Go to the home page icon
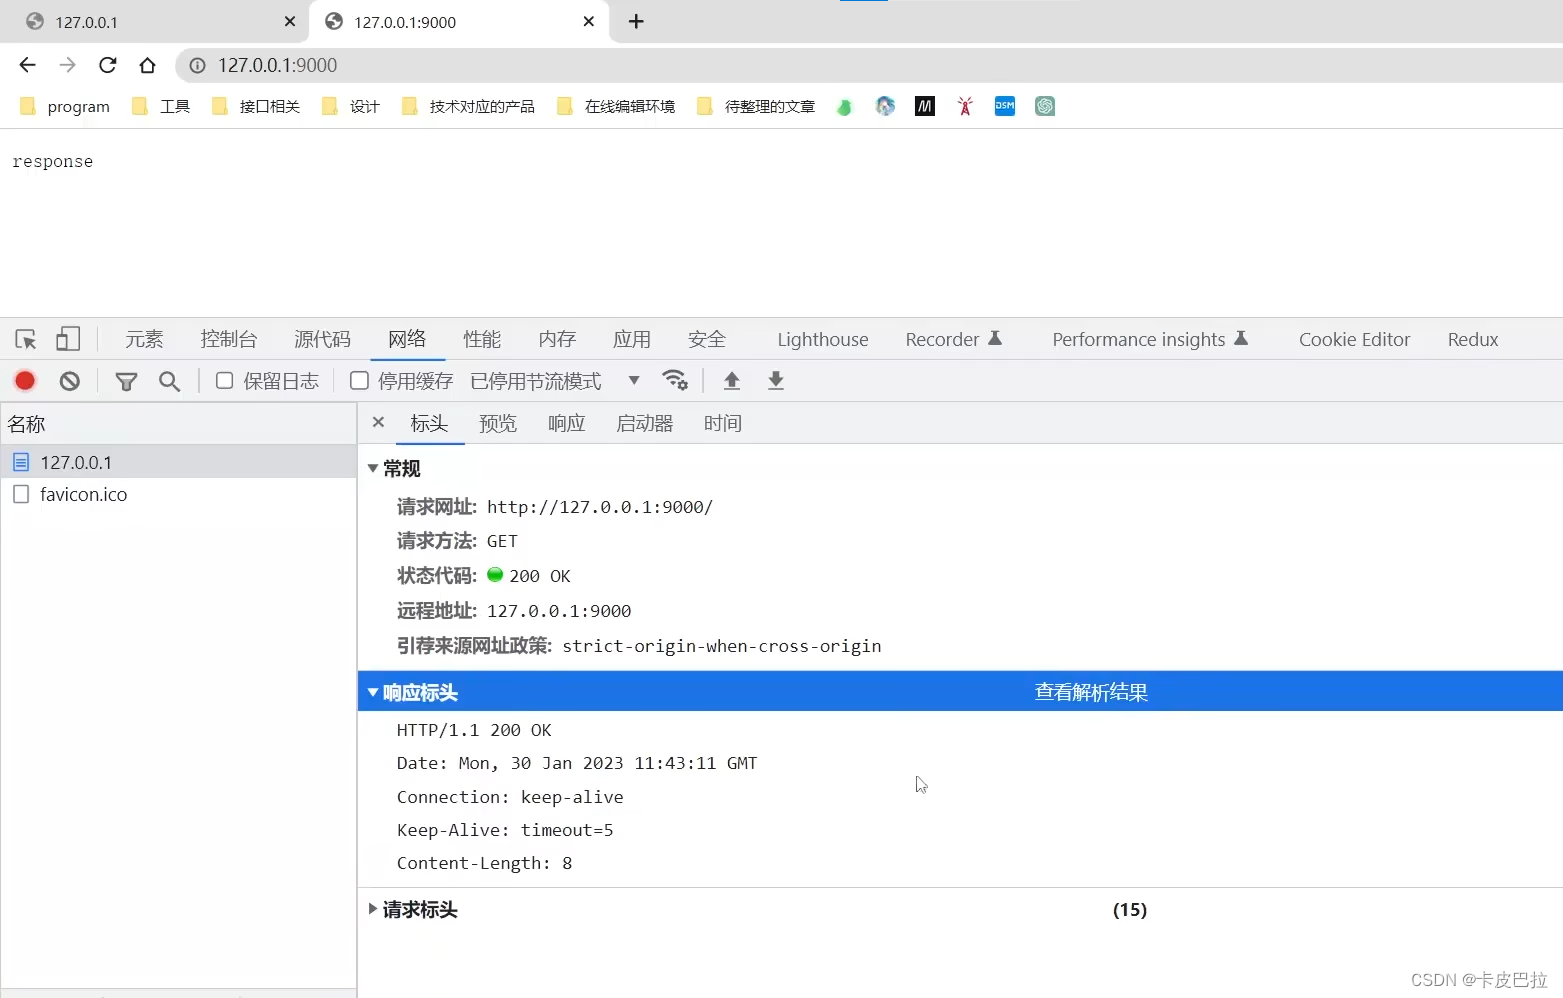Image resolution: width=1563 pixels, height=998 pixels. click(x=148, y=65)
